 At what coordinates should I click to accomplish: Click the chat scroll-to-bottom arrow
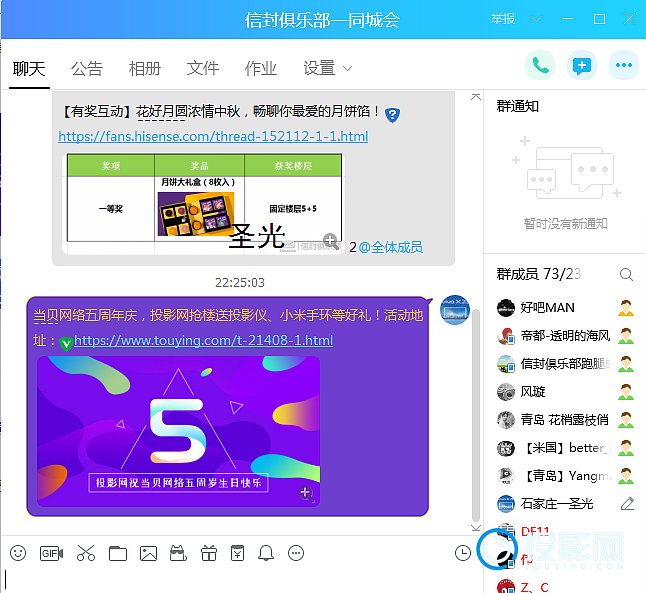pos(476,527)
